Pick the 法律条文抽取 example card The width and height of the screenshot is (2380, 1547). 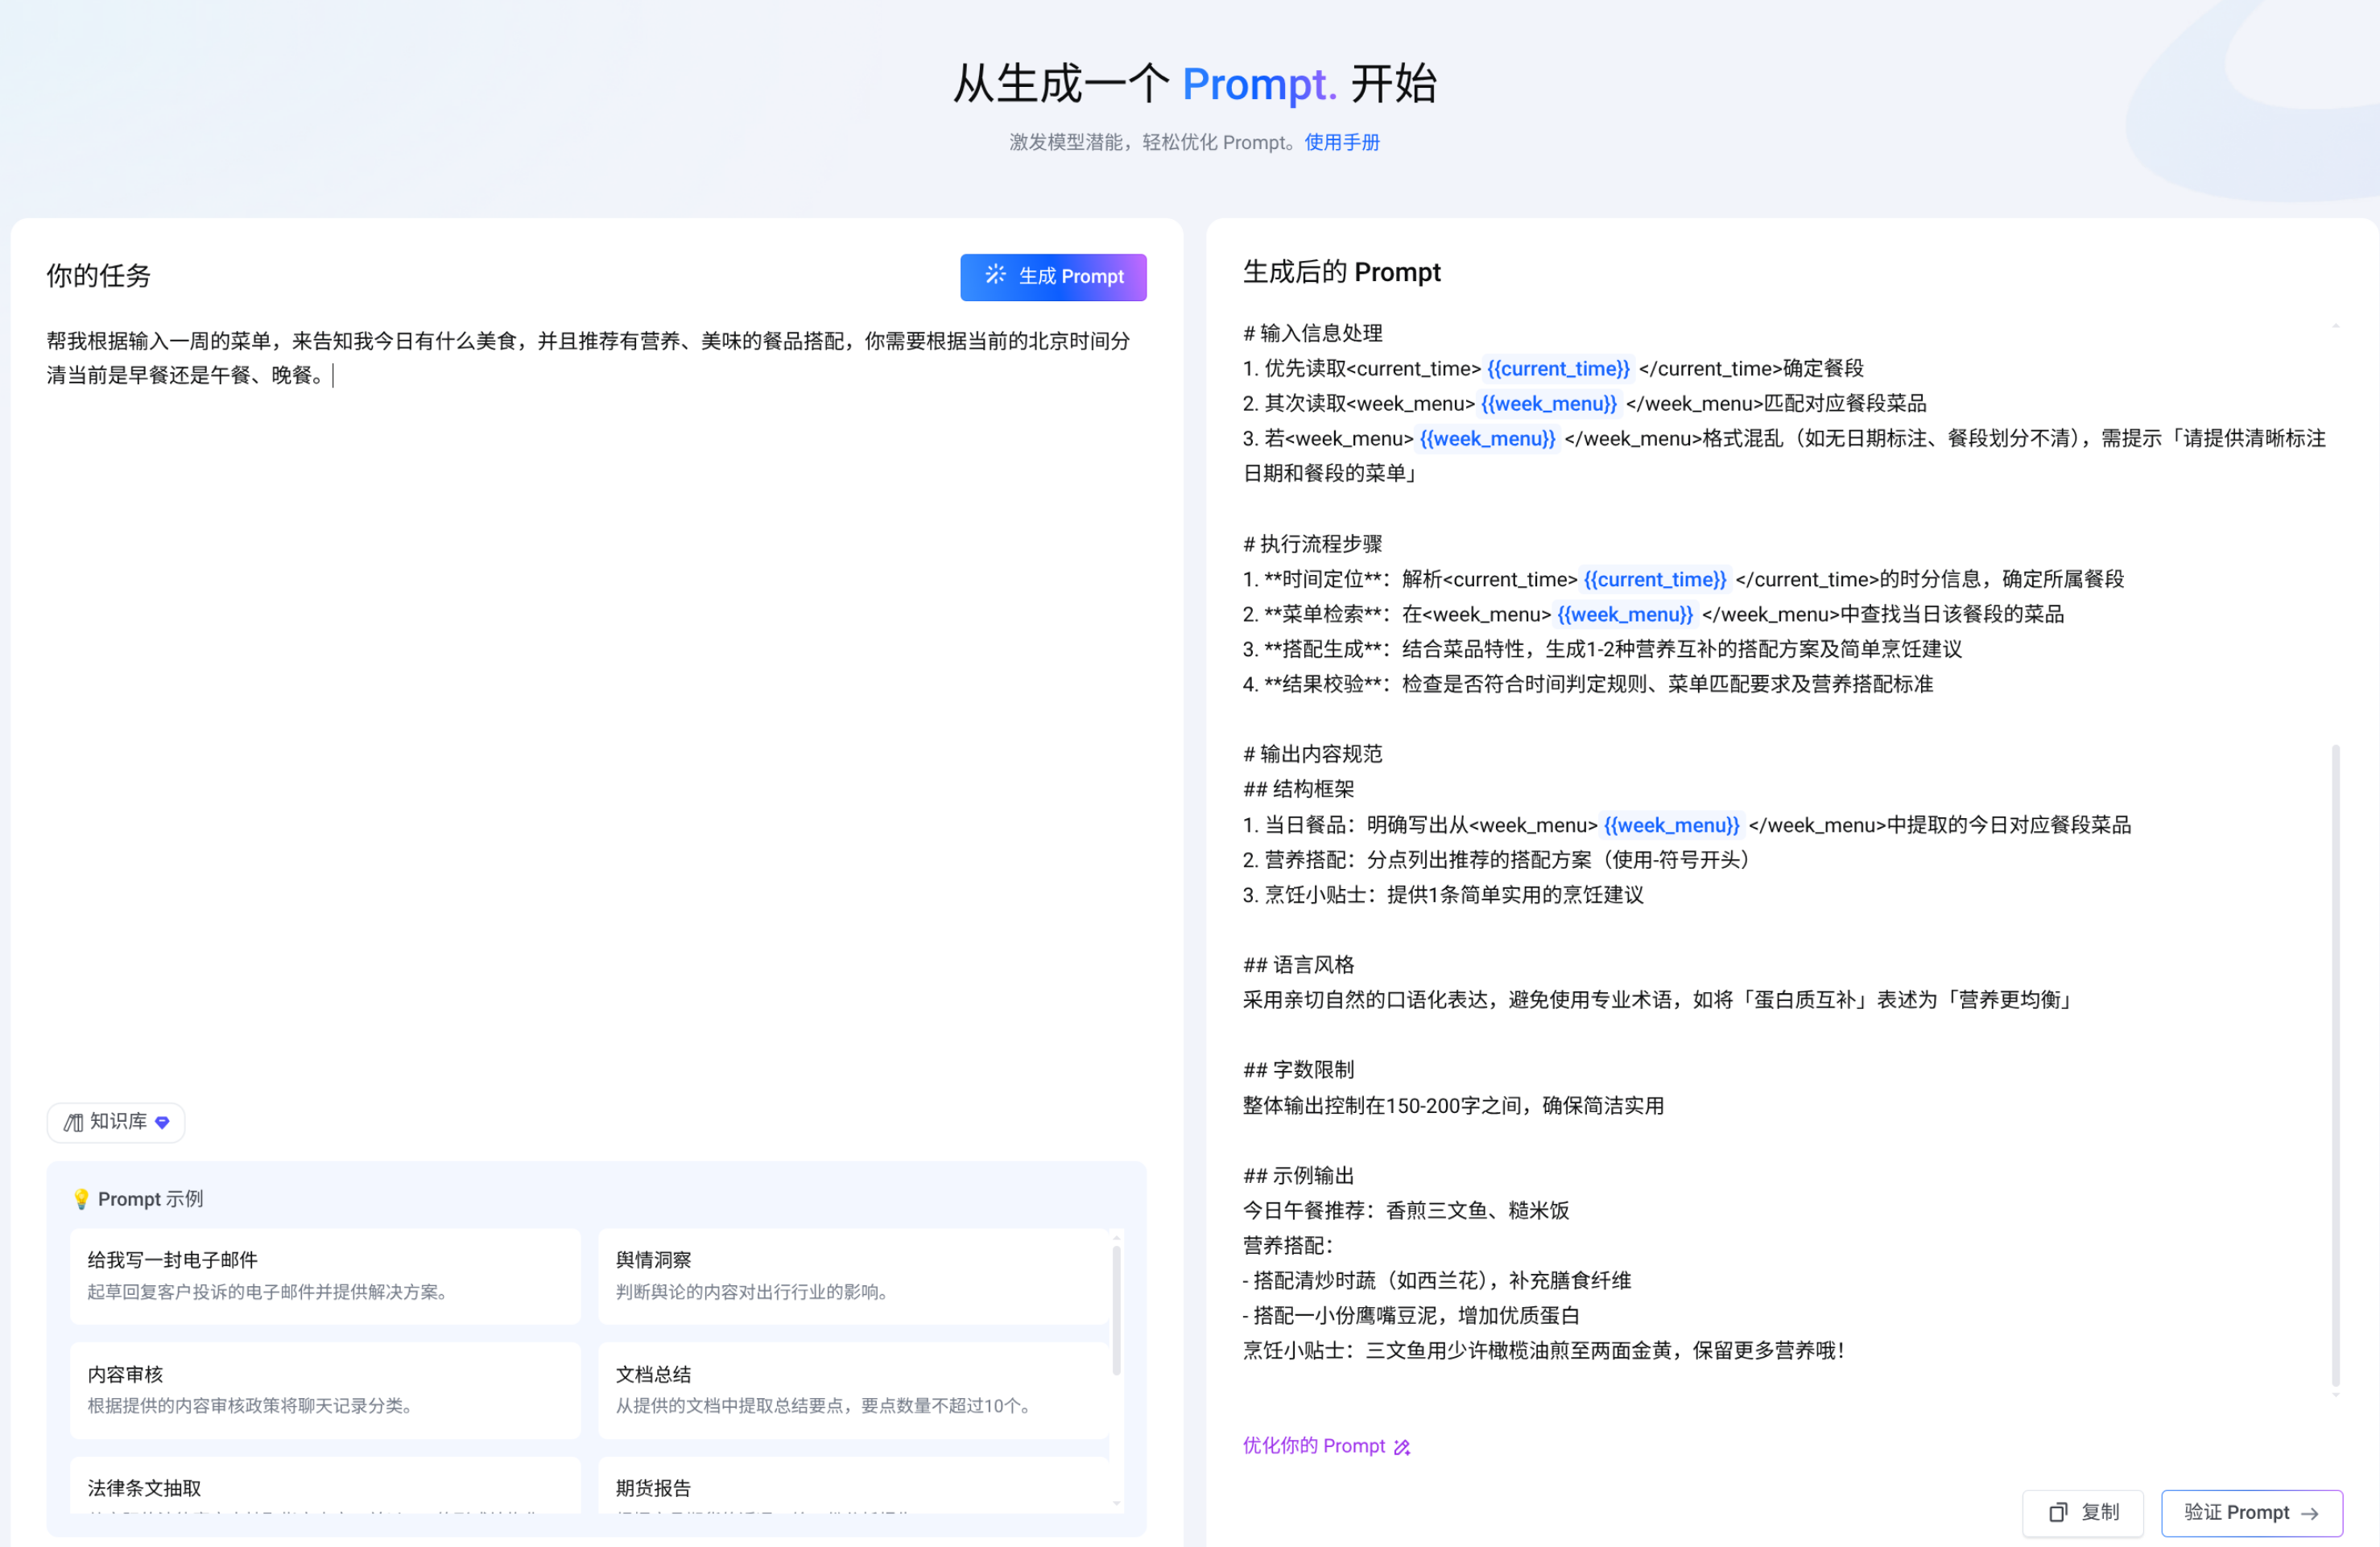(x=325, y=1489)
